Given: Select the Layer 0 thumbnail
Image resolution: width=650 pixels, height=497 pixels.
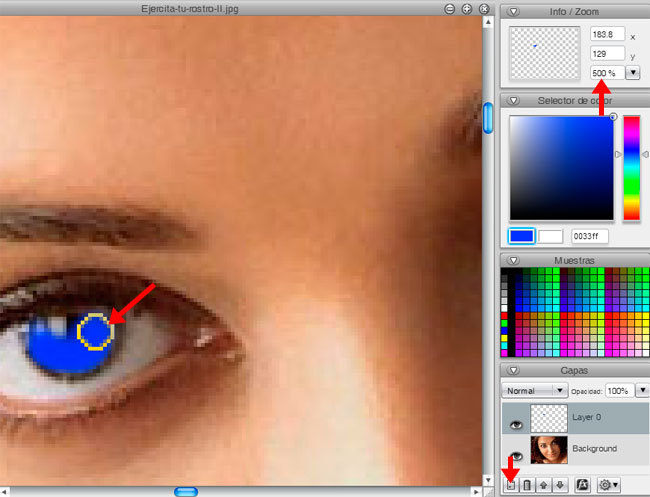Looking at the screenshot, I should click(549, 419).
